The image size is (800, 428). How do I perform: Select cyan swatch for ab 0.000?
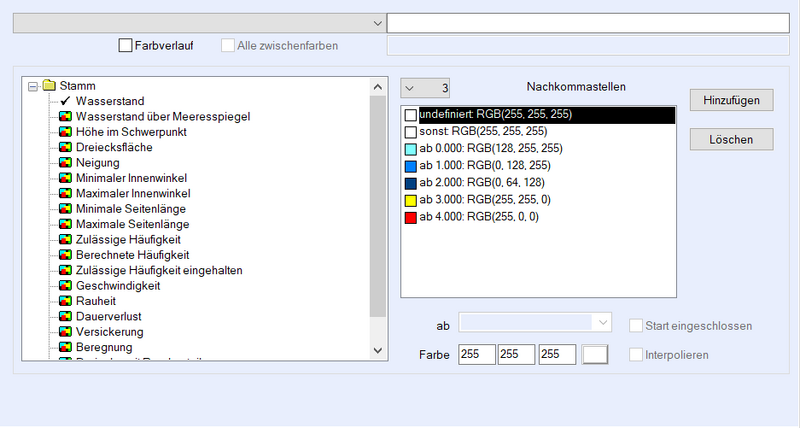411,149
